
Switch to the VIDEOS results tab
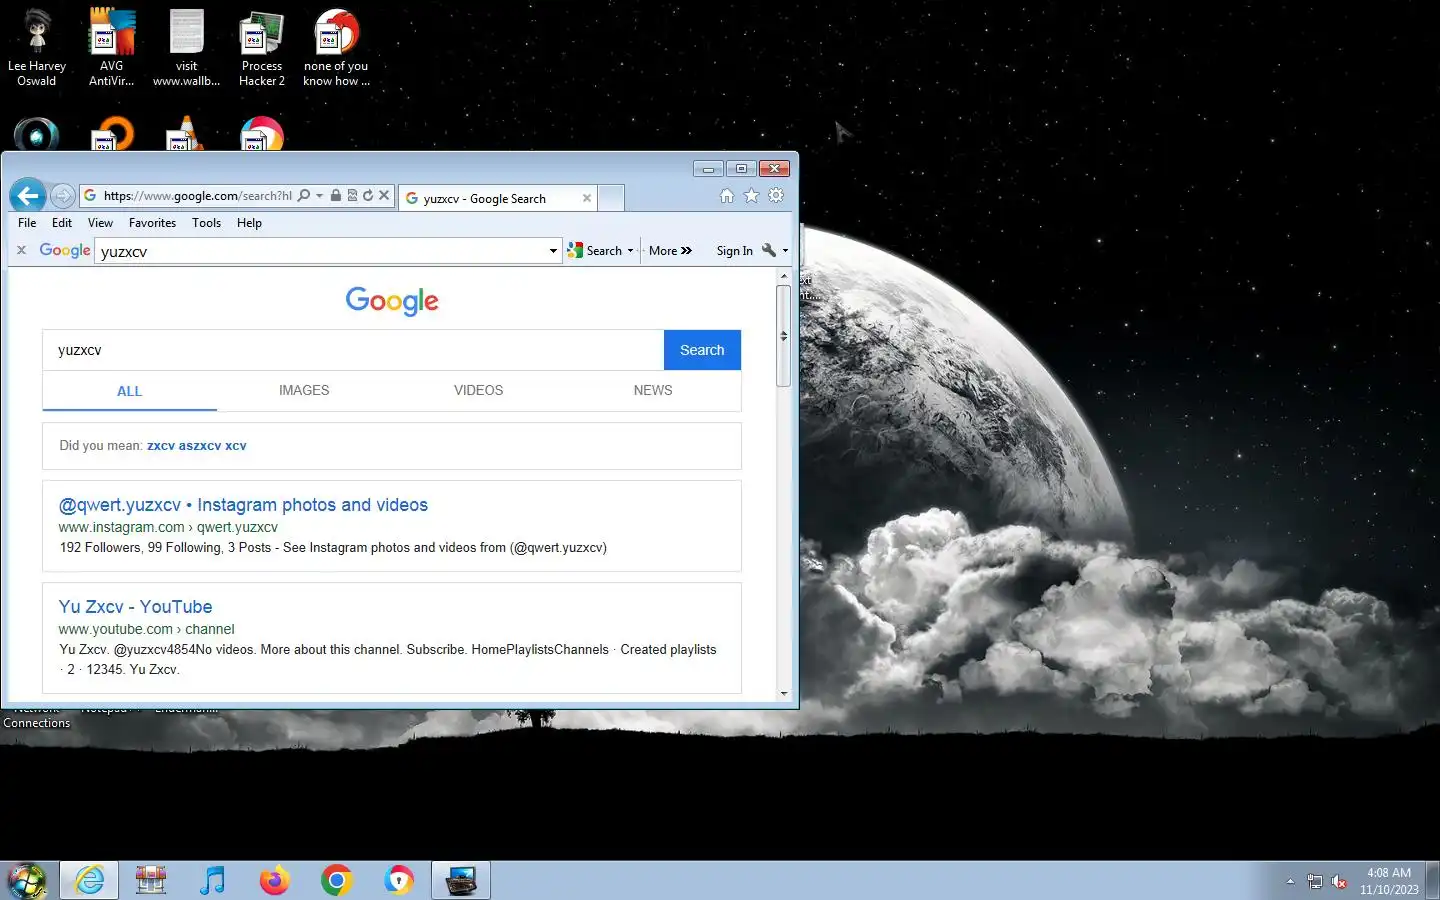coord(478,390)
